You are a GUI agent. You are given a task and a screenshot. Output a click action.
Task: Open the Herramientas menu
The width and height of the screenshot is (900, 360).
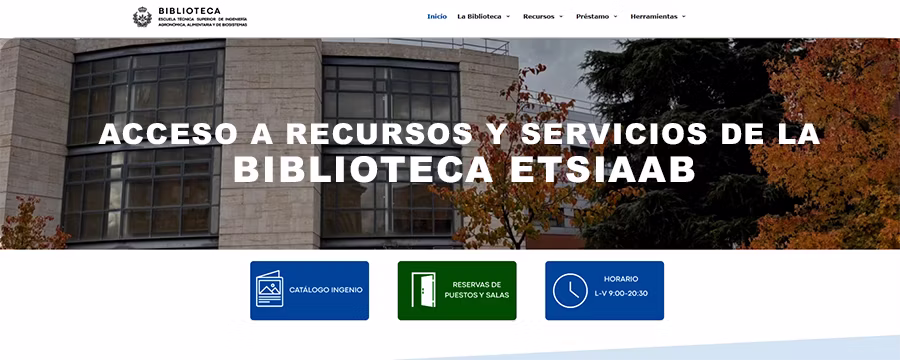click(x=654, y=17)
